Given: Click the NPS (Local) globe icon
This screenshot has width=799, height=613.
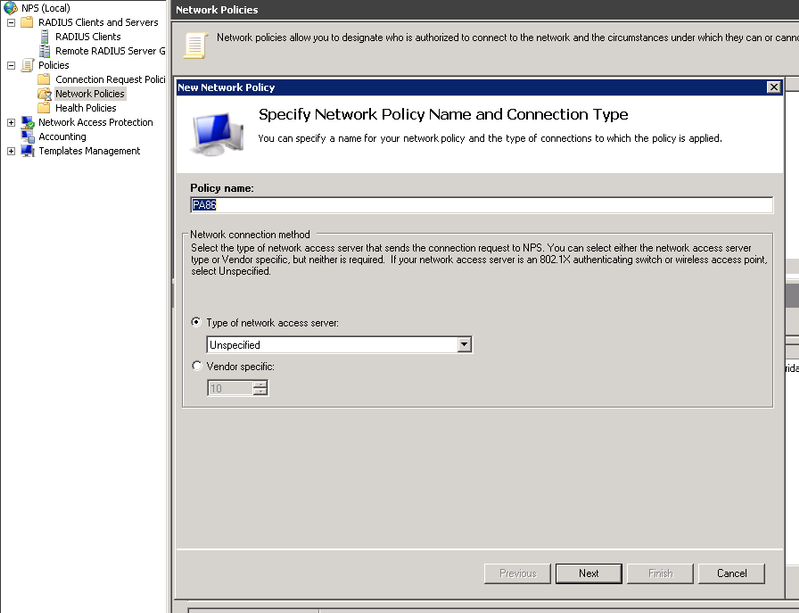Looking at the screenshot, I should click(10, 8).
